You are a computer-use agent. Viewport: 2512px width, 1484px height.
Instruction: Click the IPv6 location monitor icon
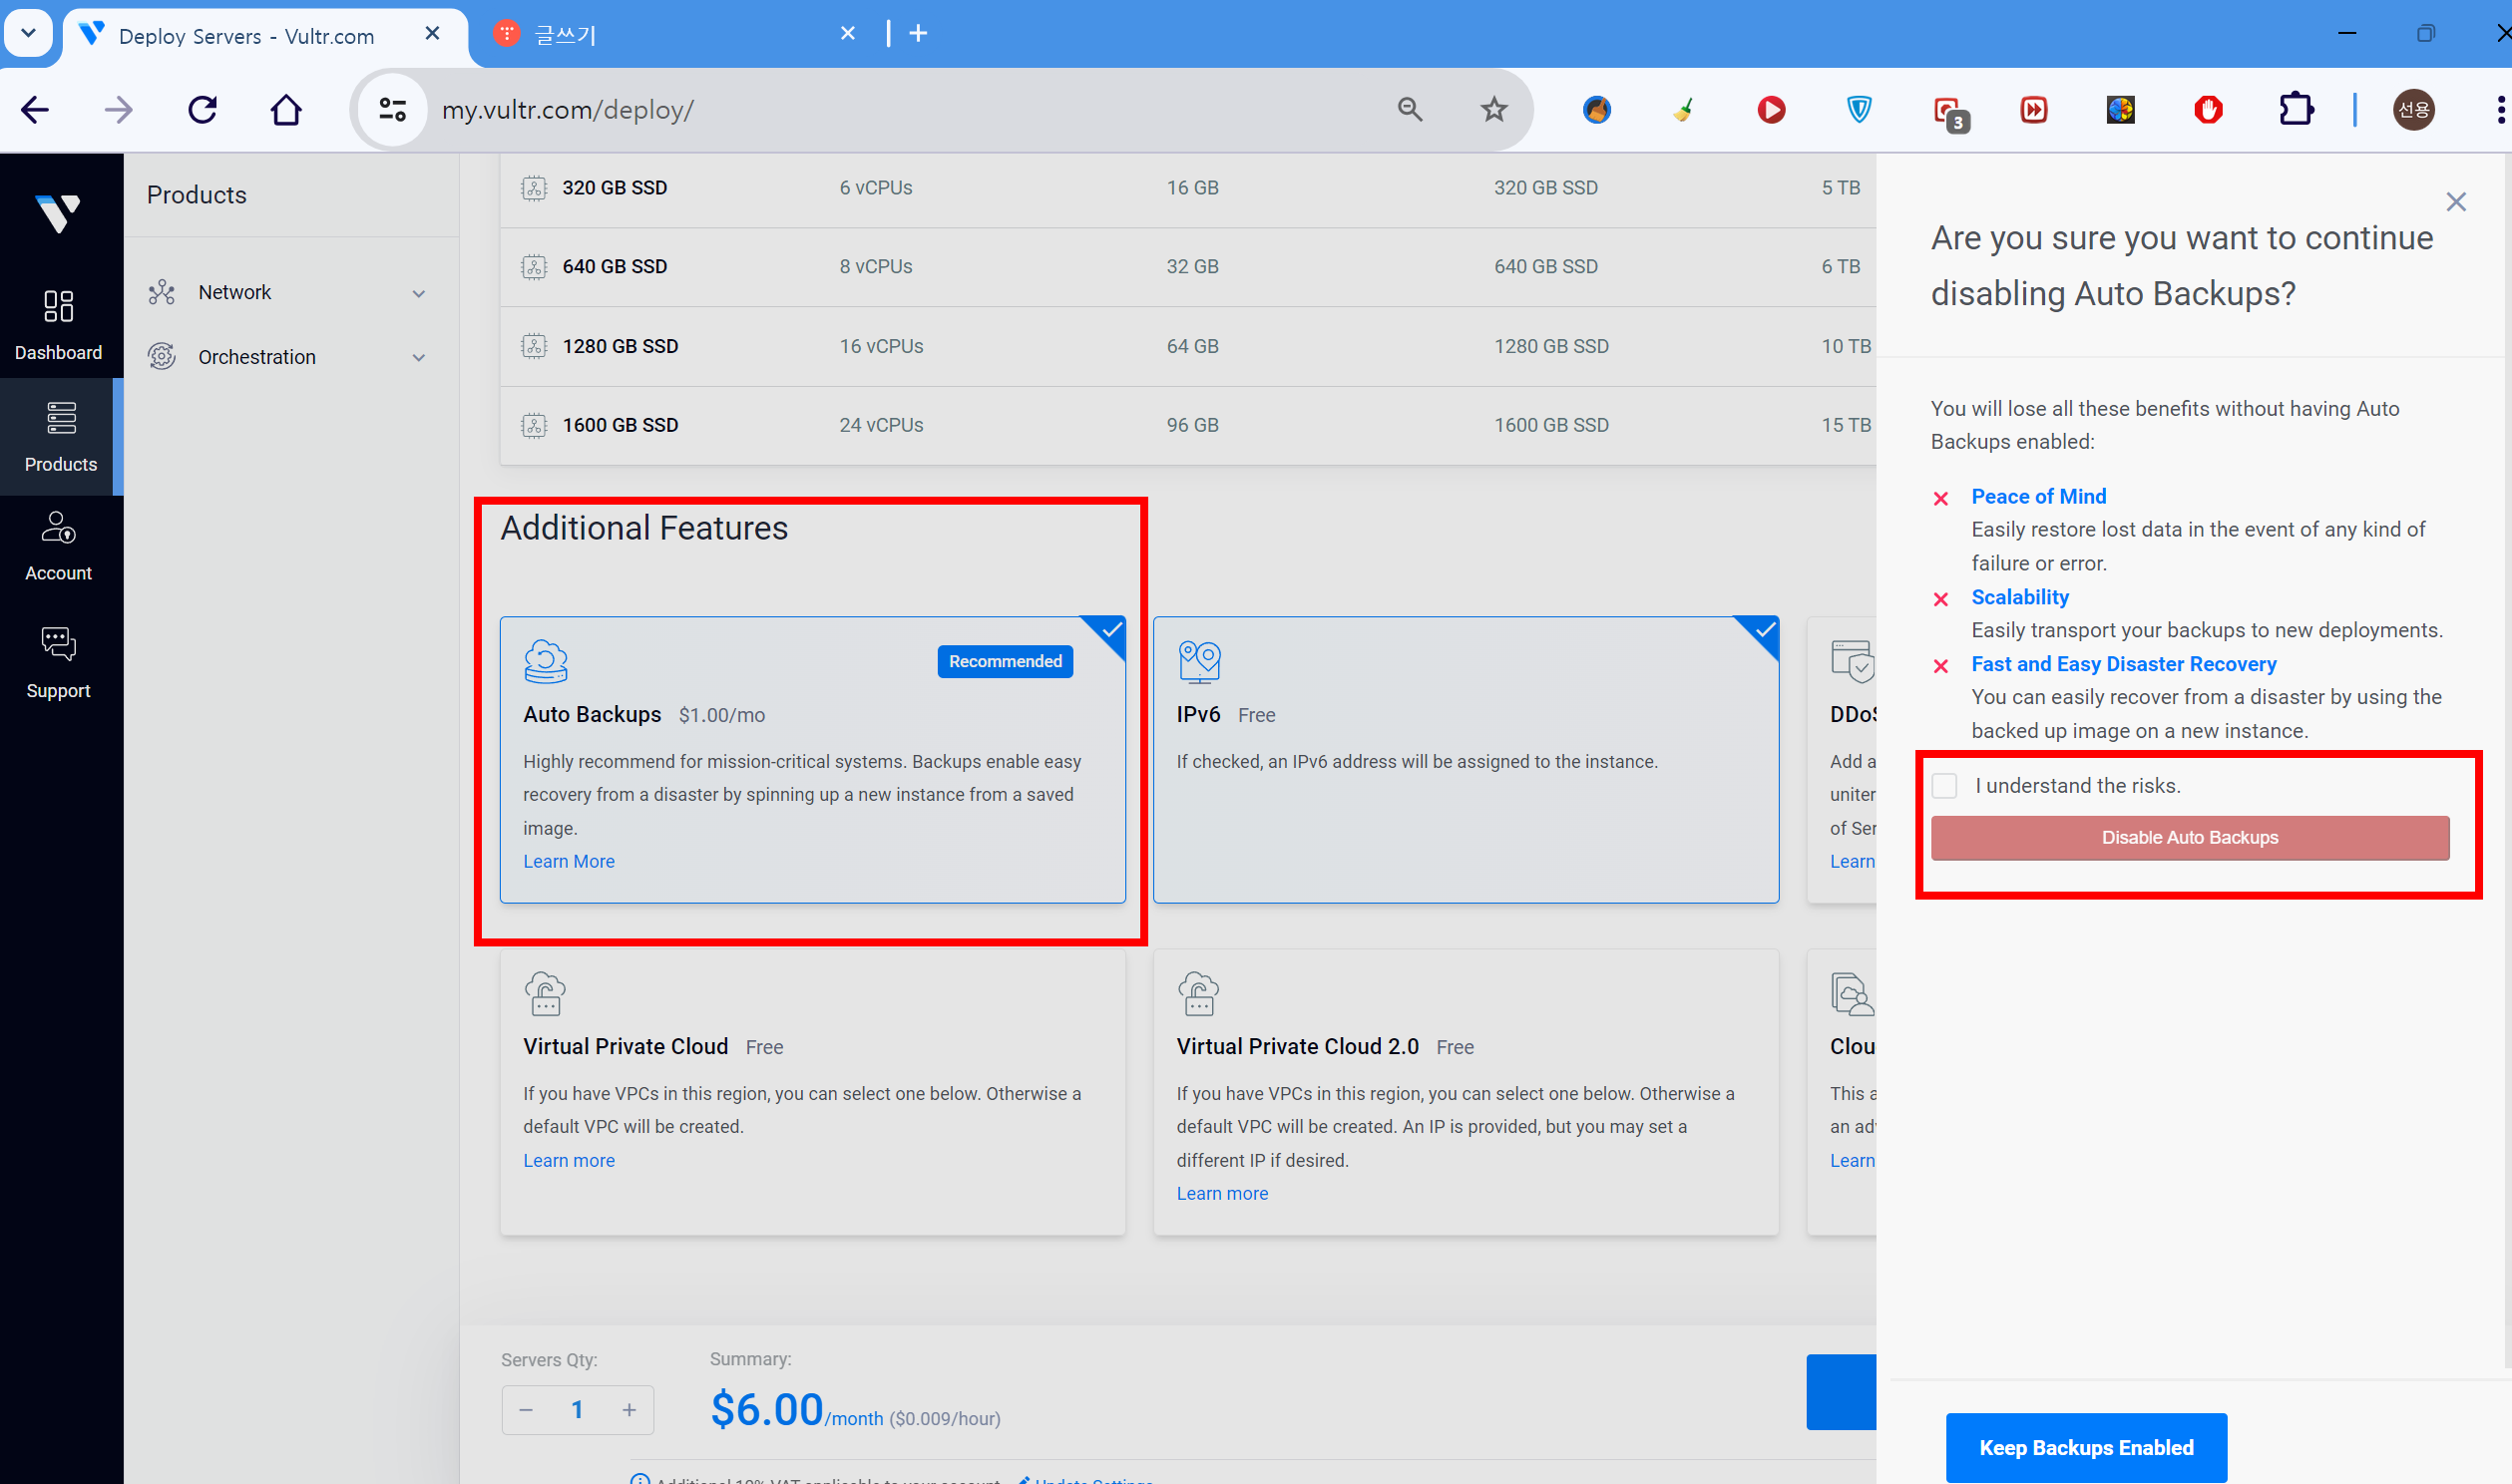pos(1199,661)
